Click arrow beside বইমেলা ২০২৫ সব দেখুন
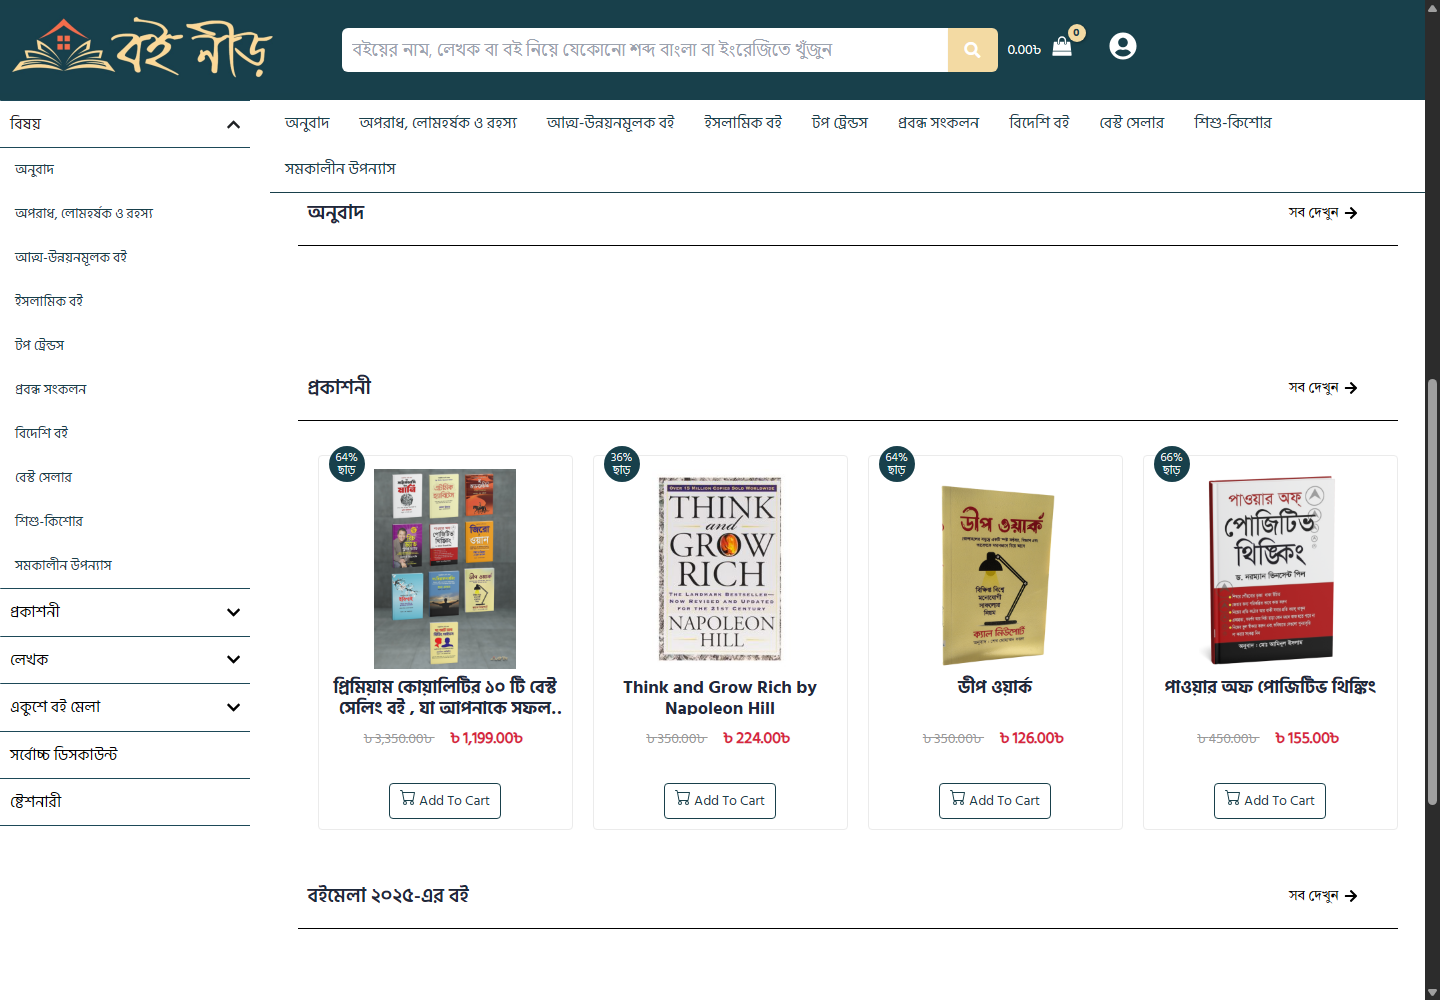 [x=1351, y=896]
